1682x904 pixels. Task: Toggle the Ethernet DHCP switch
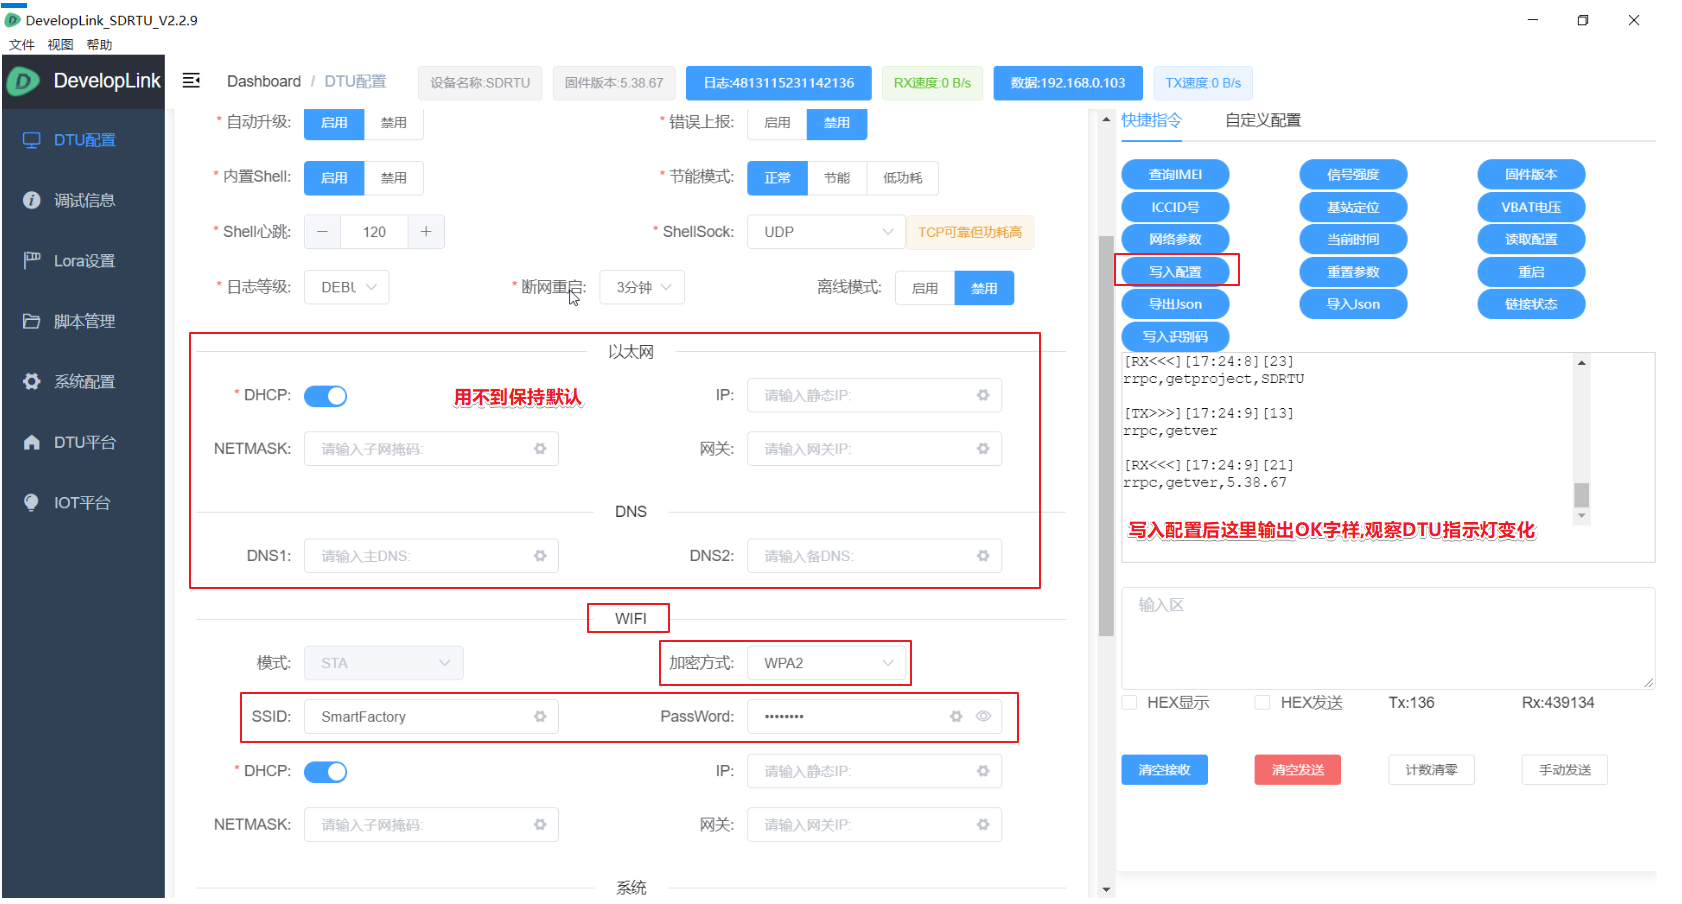(x=325, y=396)
